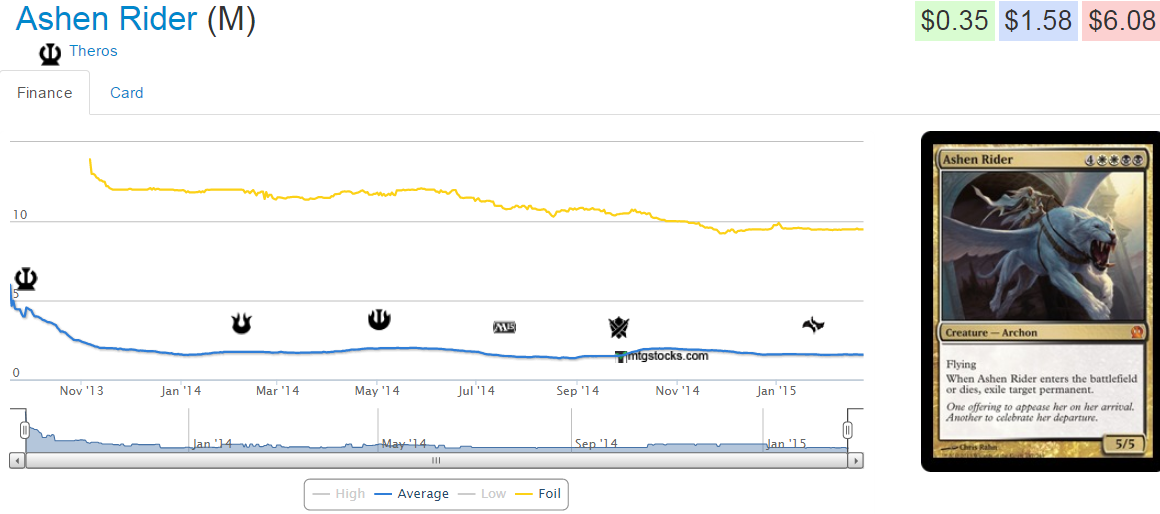Click the Khans of Tarkir set marker
This screenshot has height=514, width=1160.
tap(619, 327)
